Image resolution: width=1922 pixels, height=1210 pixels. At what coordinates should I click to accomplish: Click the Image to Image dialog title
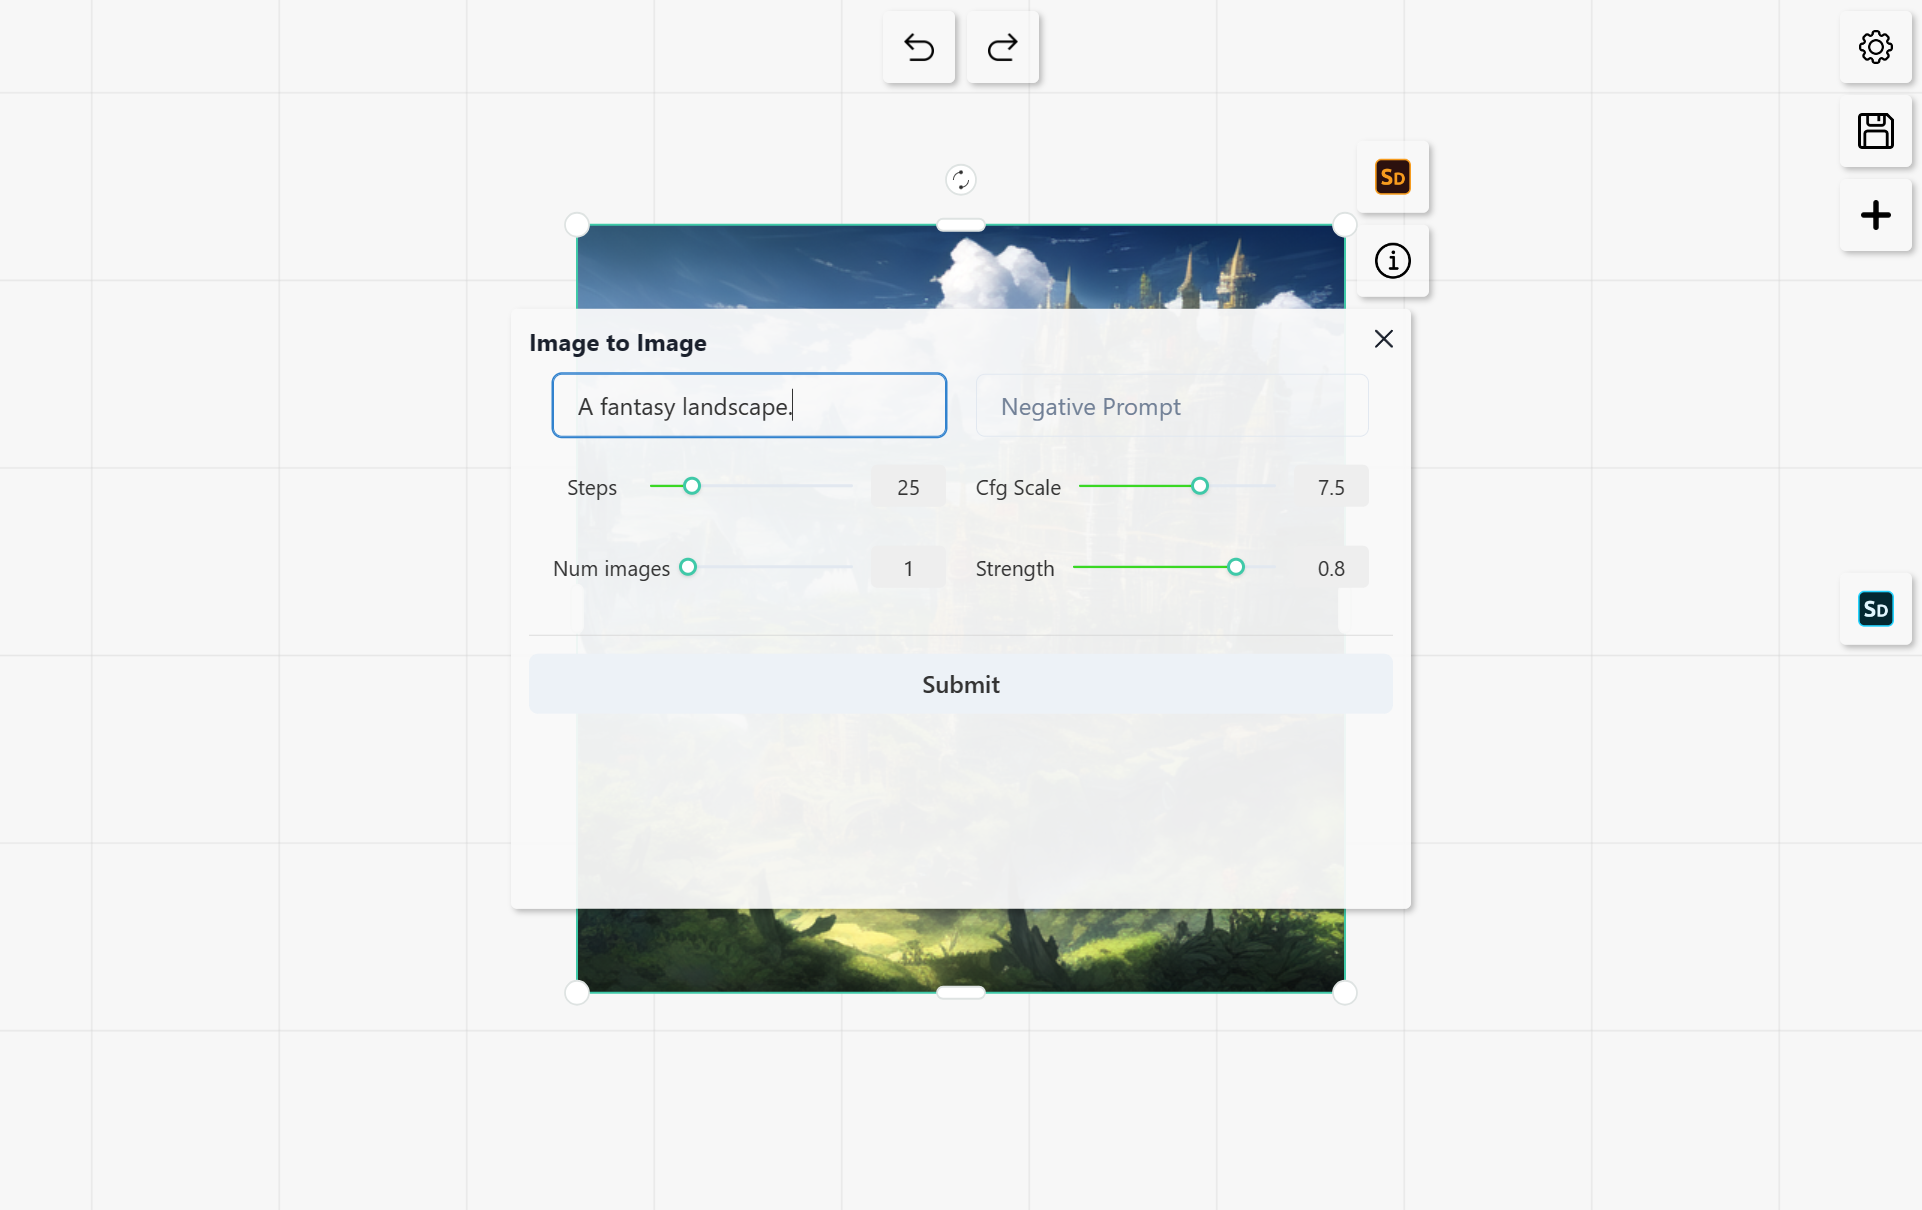pos(617,342)
